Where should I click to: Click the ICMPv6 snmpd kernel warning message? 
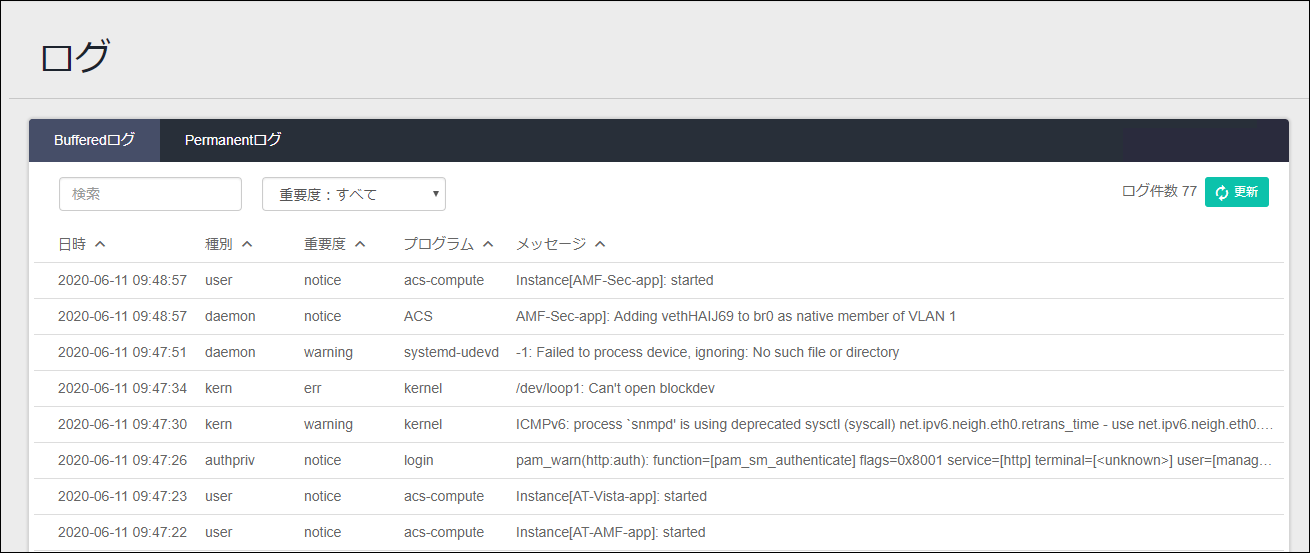(x=894, y=424)
